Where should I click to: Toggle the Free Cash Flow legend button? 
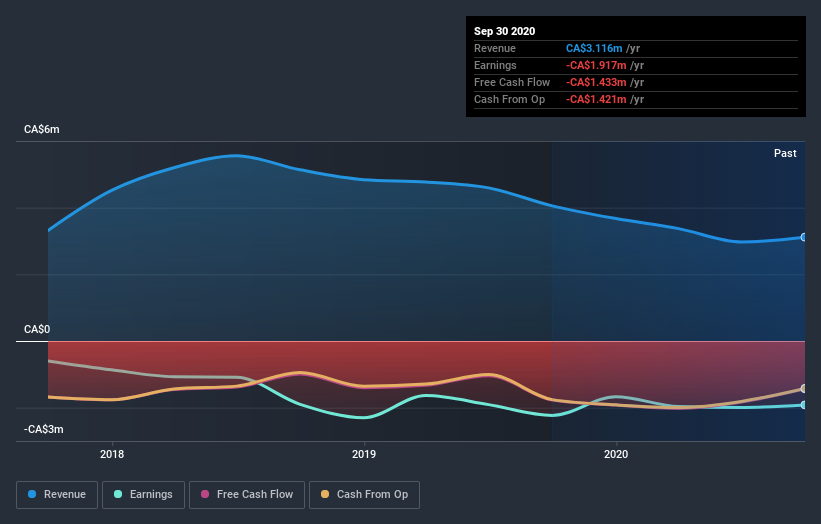pyautogui.click(x=247, y=495)
